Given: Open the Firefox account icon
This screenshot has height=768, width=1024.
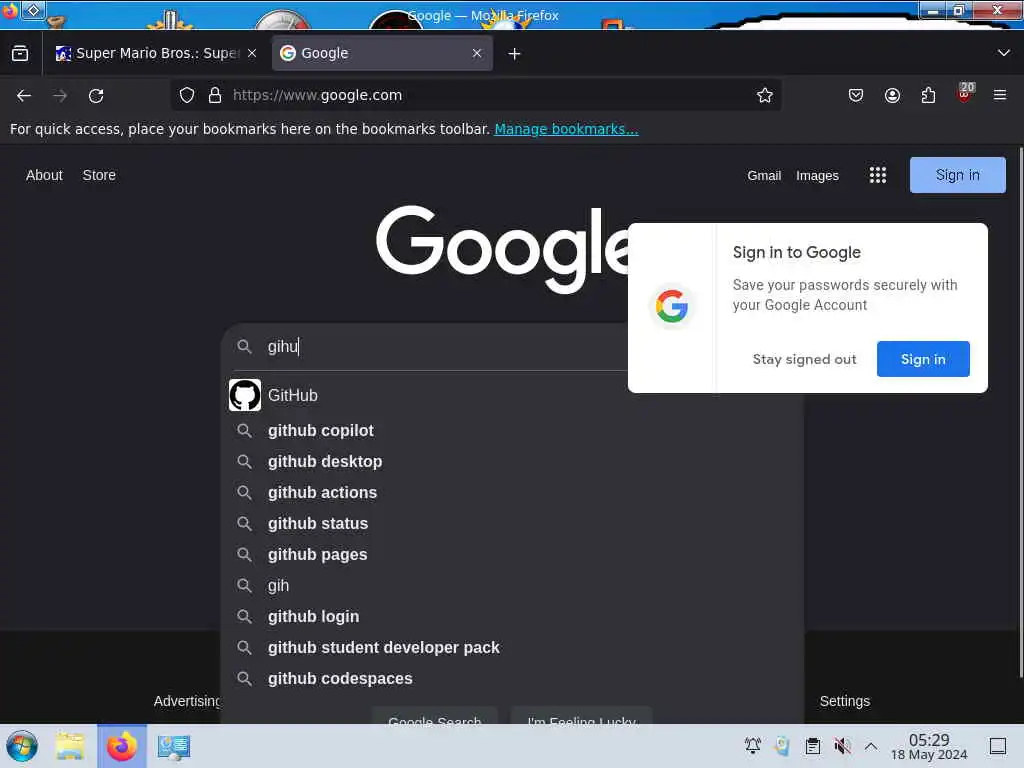Looking at the screenshot, I should point(892,95).
